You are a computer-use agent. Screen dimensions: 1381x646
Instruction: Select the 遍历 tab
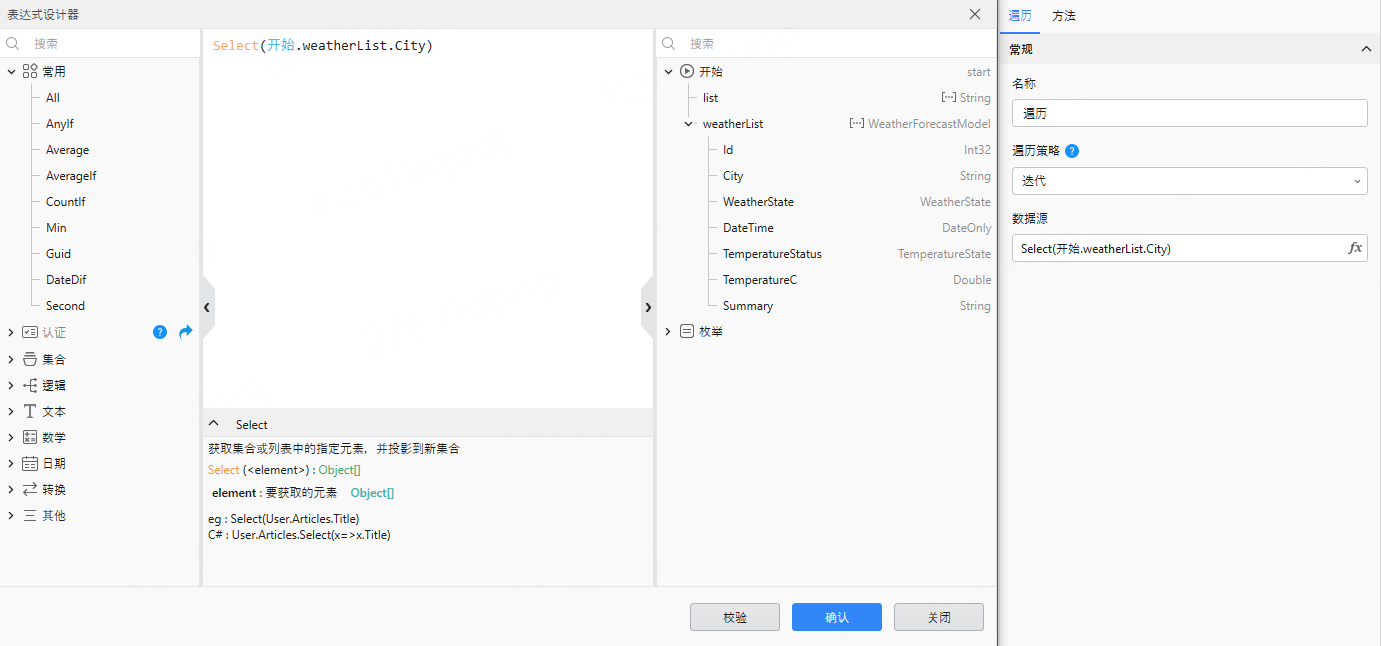click(1020, 16)
